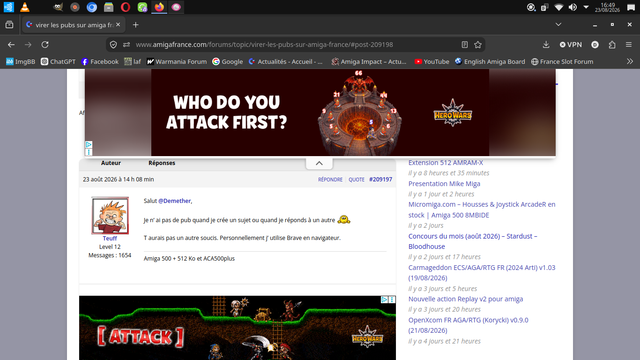Viewport: 640px width, 360px height.
Task: Open the Micromiga.com Housses & Joystick link
Action: coord(482,210)
